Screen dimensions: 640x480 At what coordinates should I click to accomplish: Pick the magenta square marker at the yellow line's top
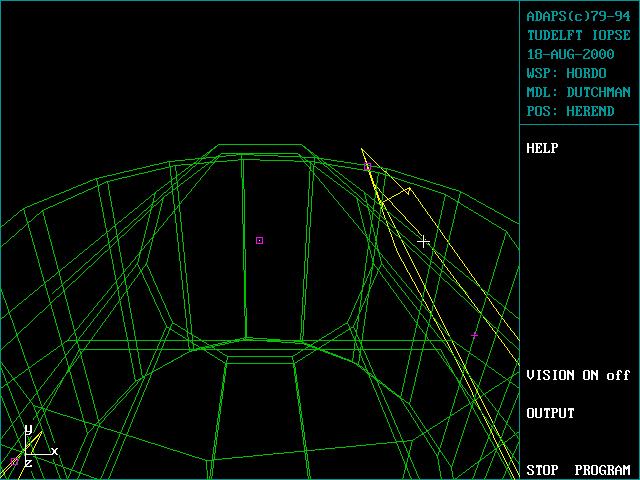(367, 167)
